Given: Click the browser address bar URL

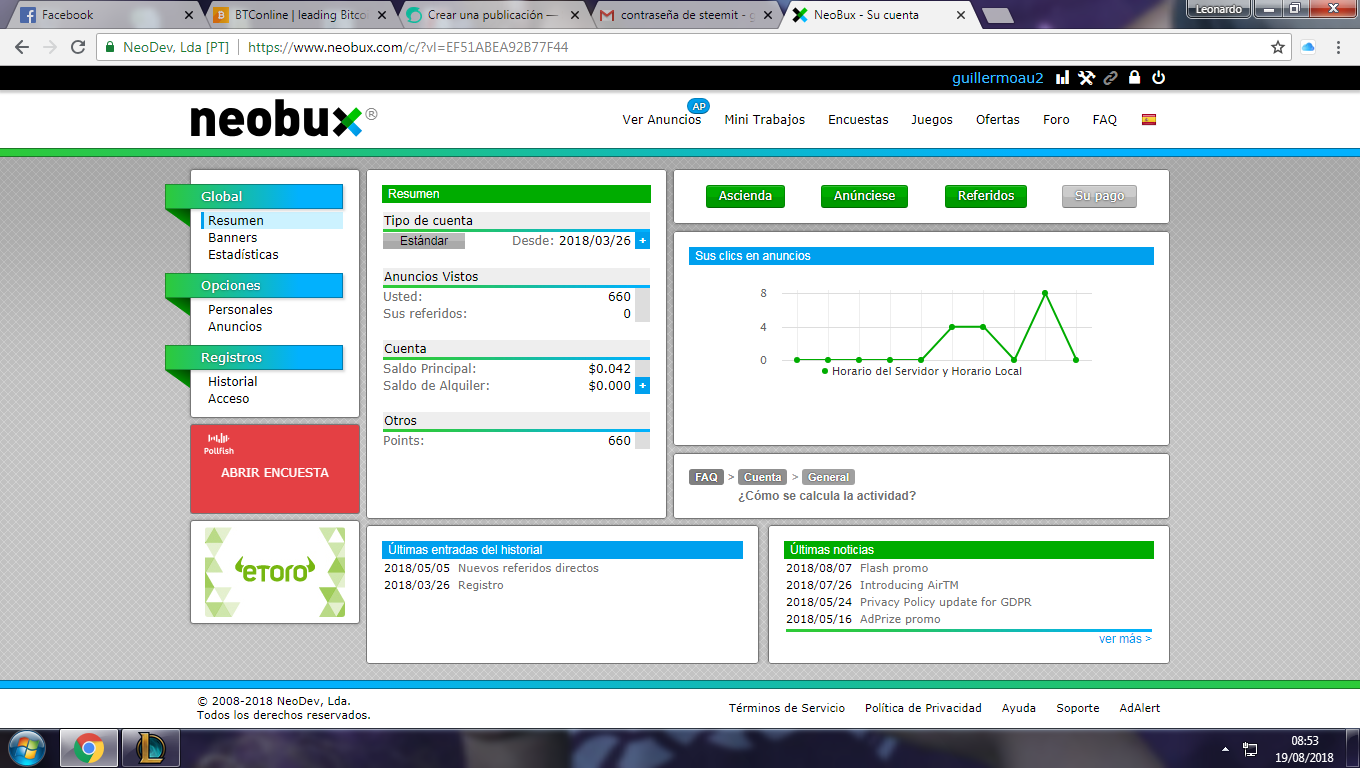Looking at the screenshot, I should [x=408, y=47].
